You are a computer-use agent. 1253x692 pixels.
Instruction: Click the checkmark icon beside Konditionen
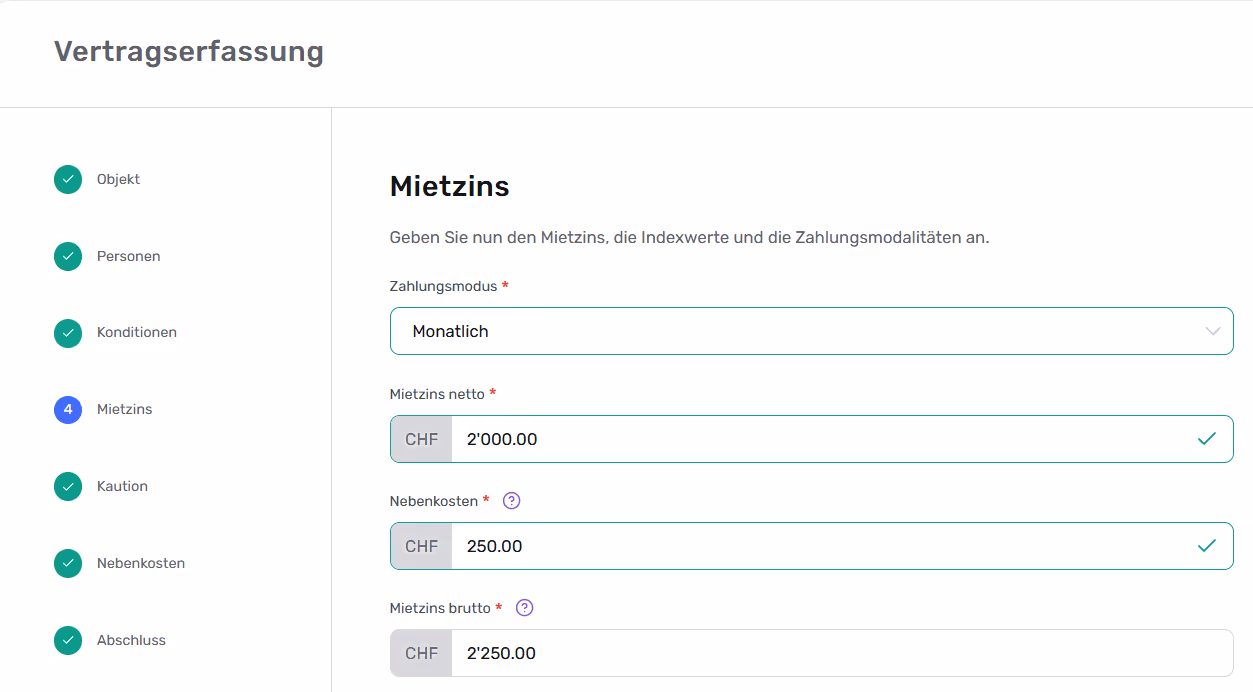pyautogui.click(x=68, y=333)
